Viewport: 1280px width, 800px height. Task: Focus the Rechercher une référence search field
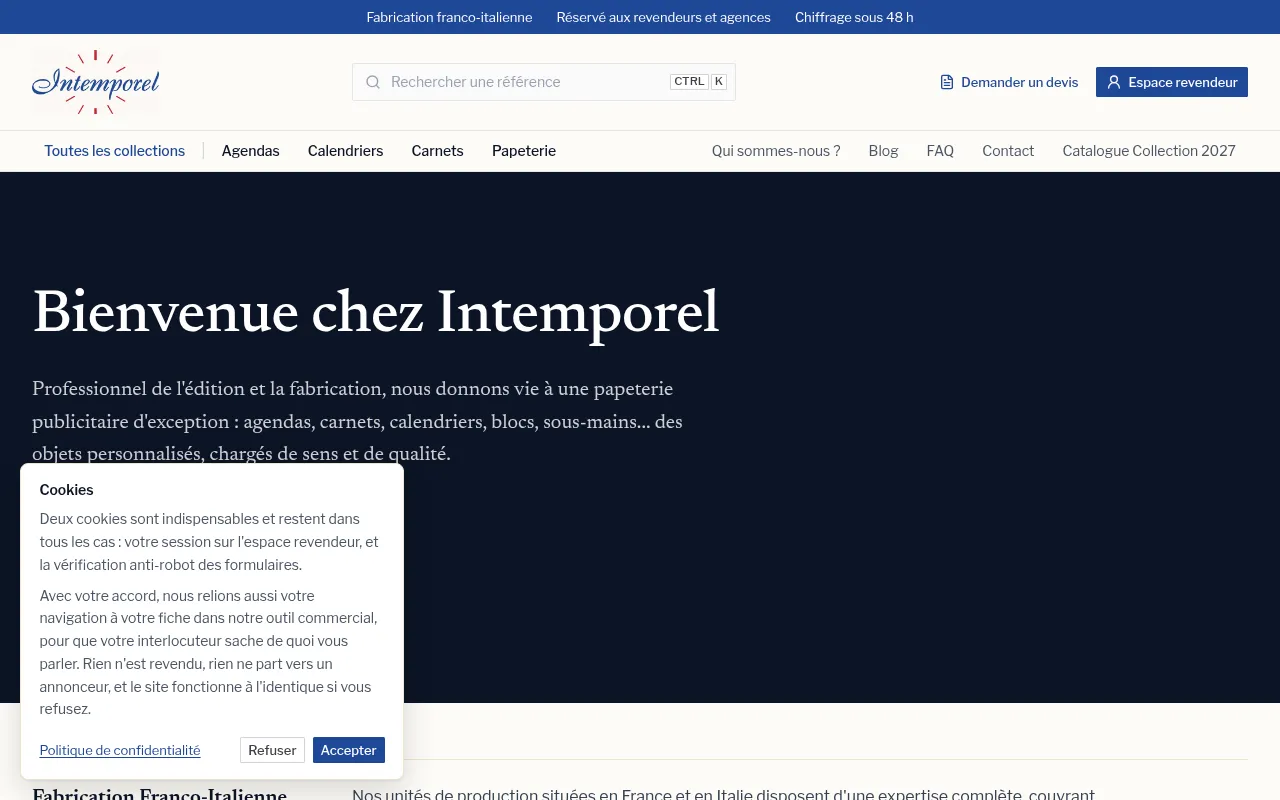544,82
